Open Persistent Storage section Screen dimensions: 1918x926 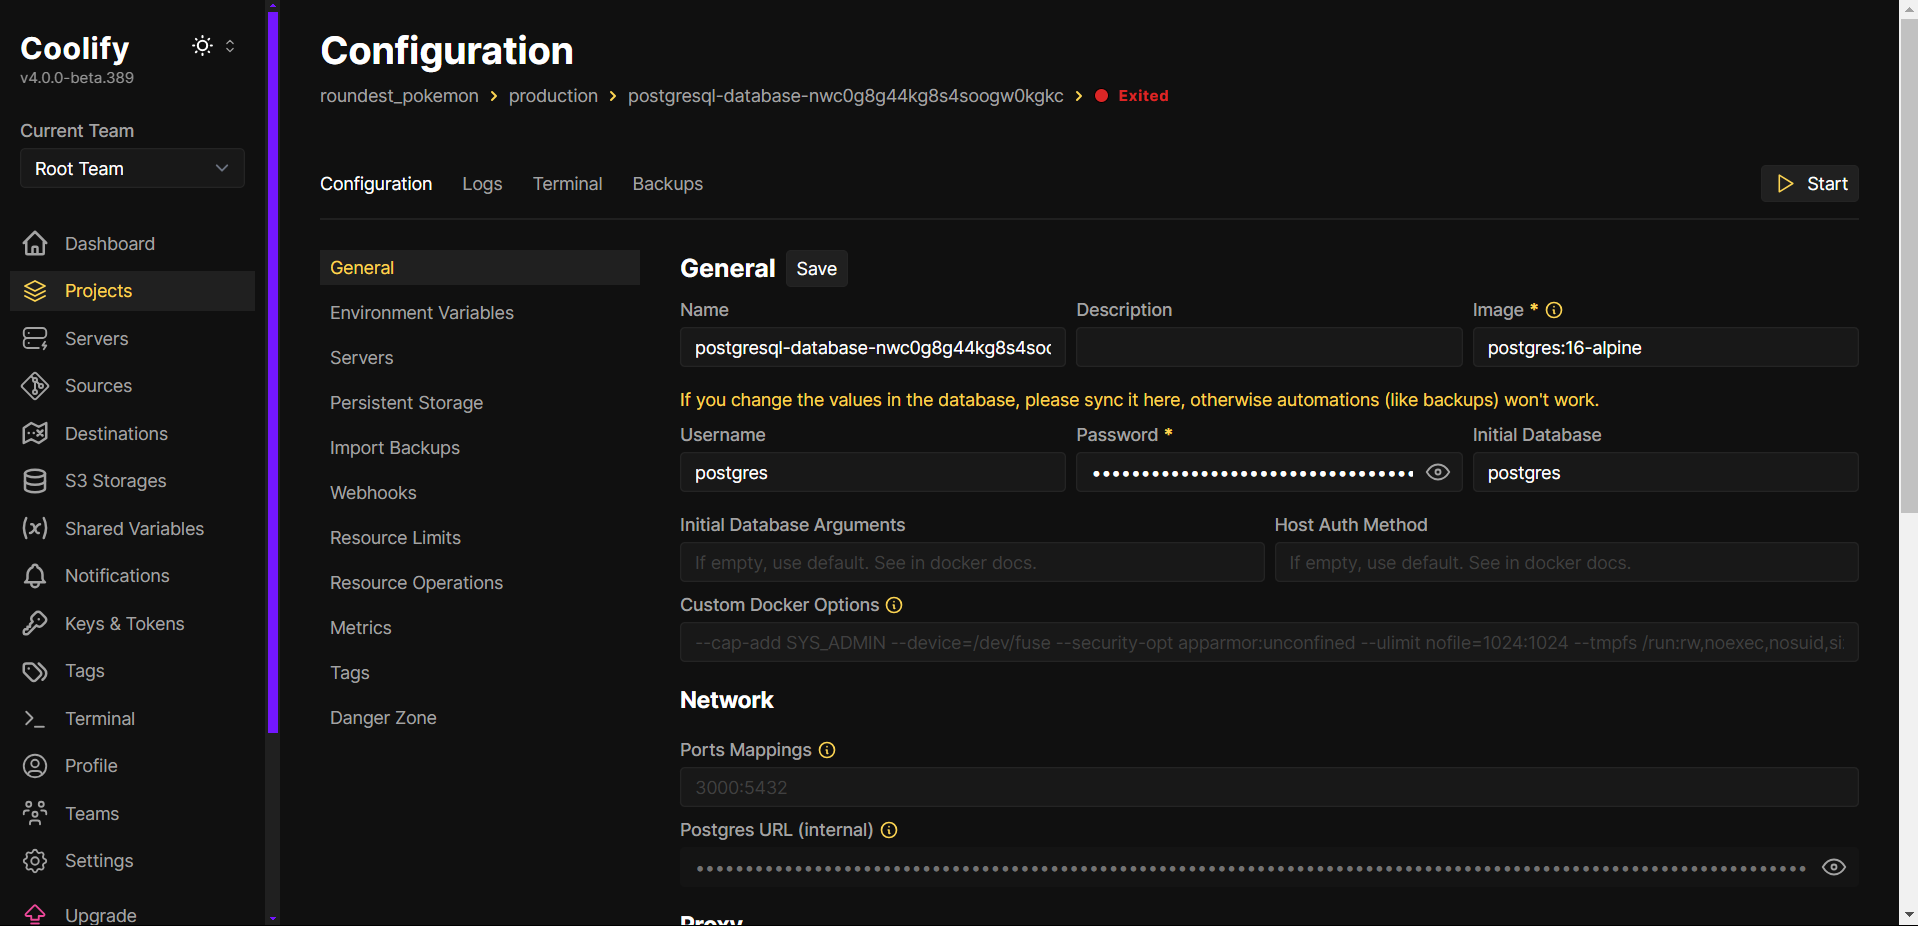(x=480, y=403)
